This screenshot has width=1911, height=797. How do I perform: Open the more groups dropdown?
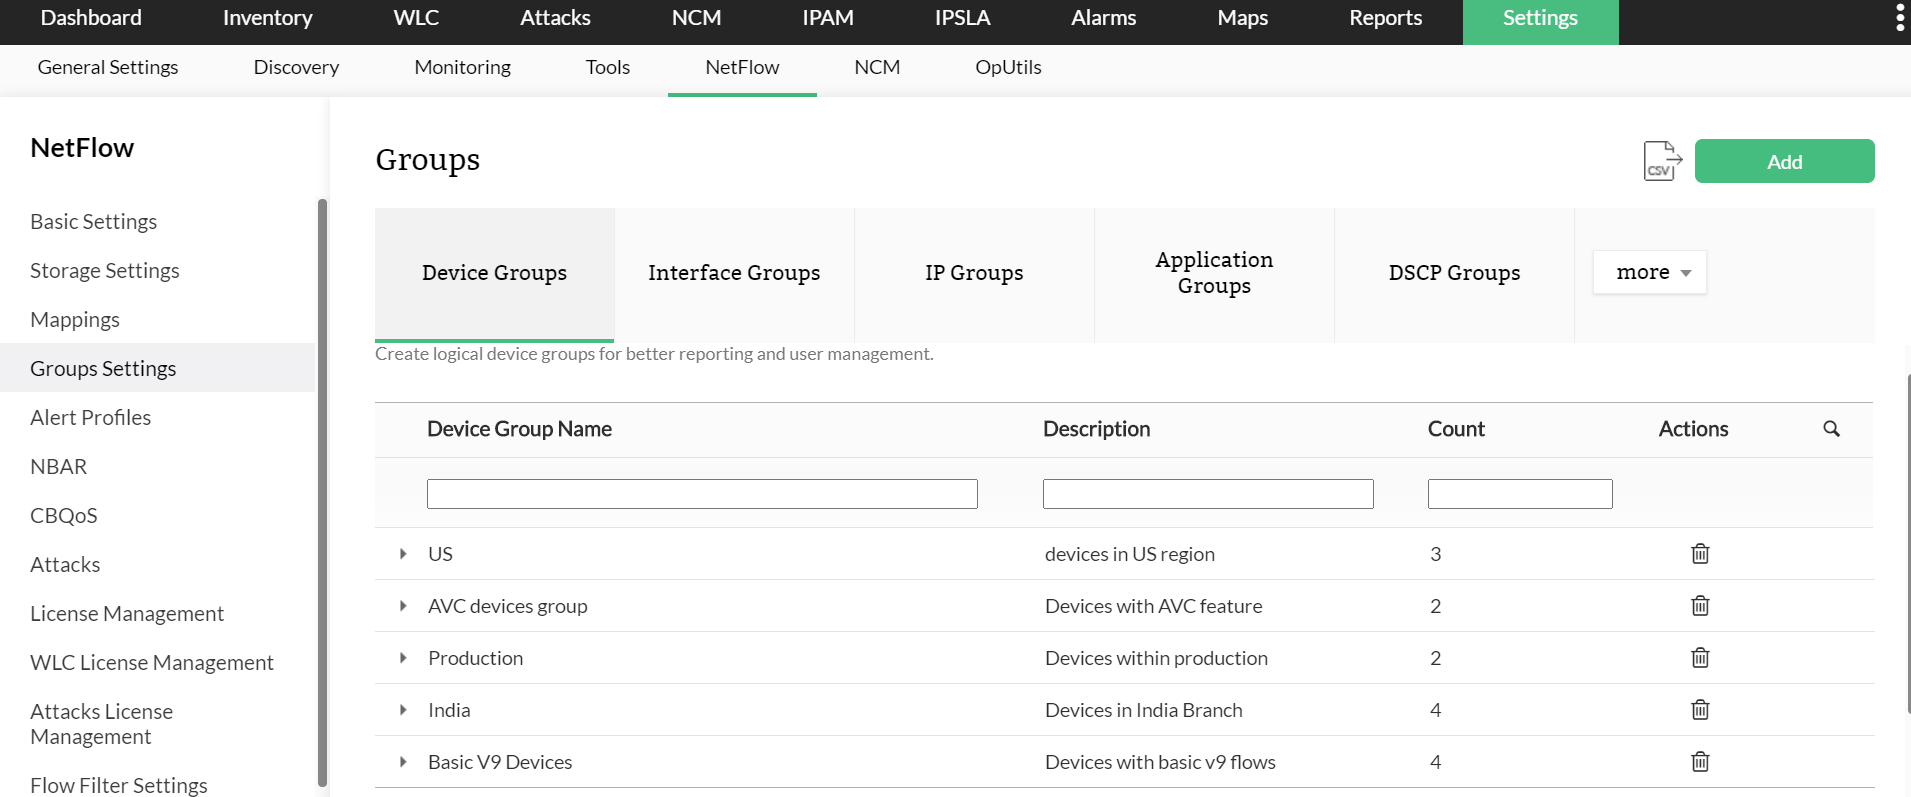1650,272
